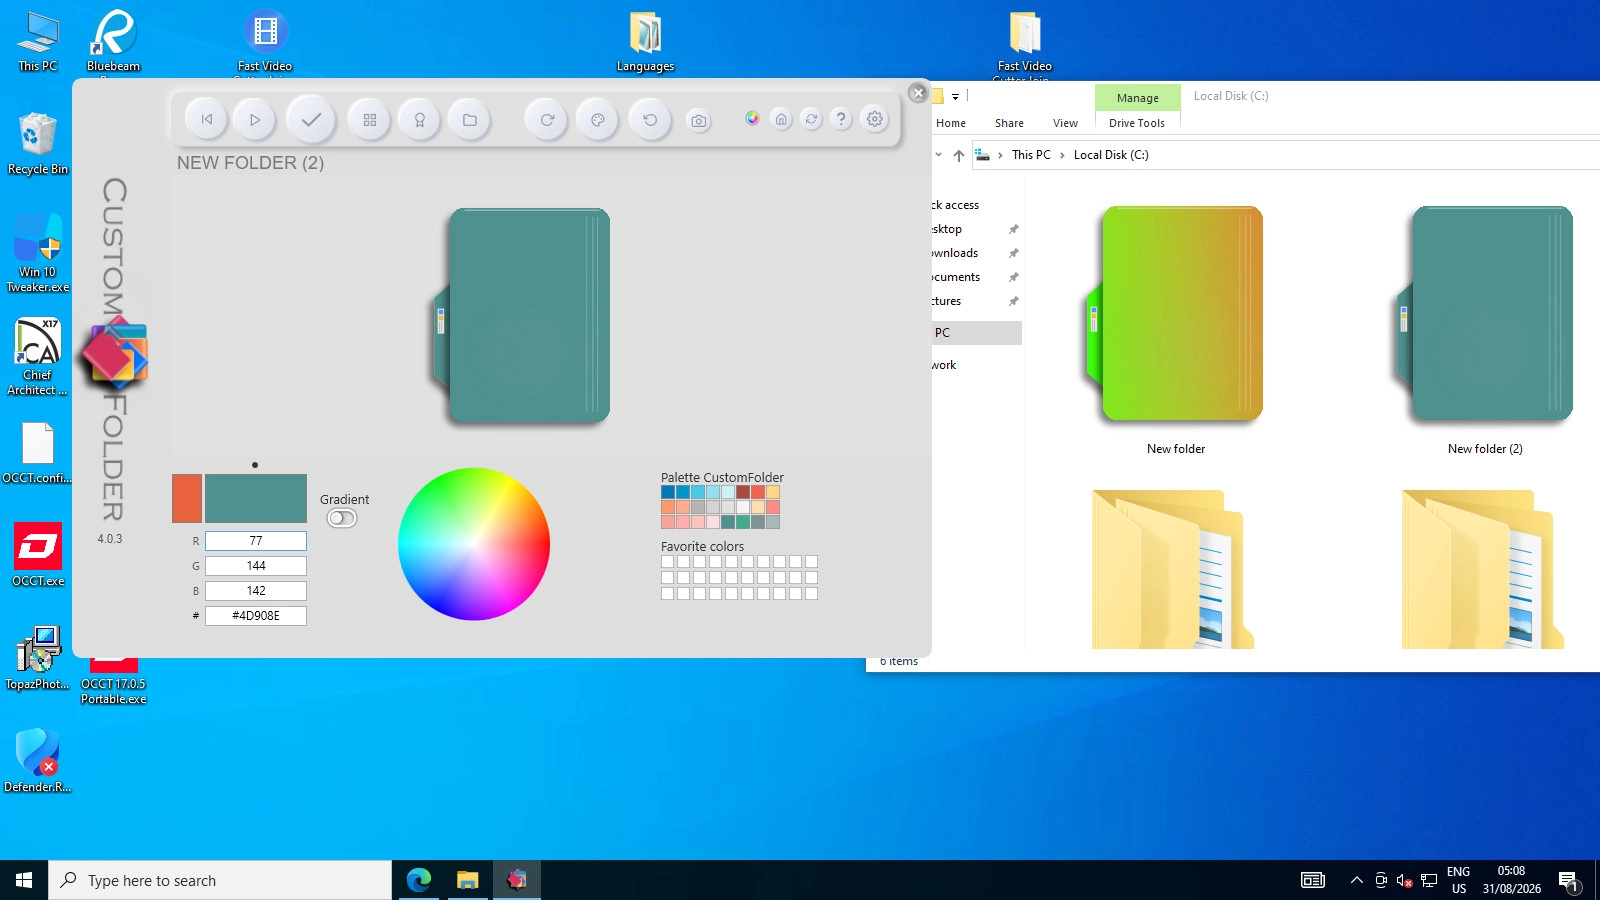
Task: Click the Up arrow in Explorer navigation
Action: pyautogui.click(x=959, y=155)
